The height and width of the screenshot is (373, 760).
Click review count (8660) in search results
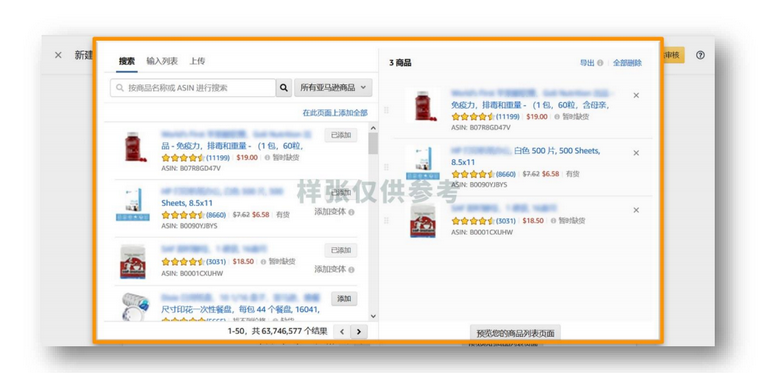216,215
